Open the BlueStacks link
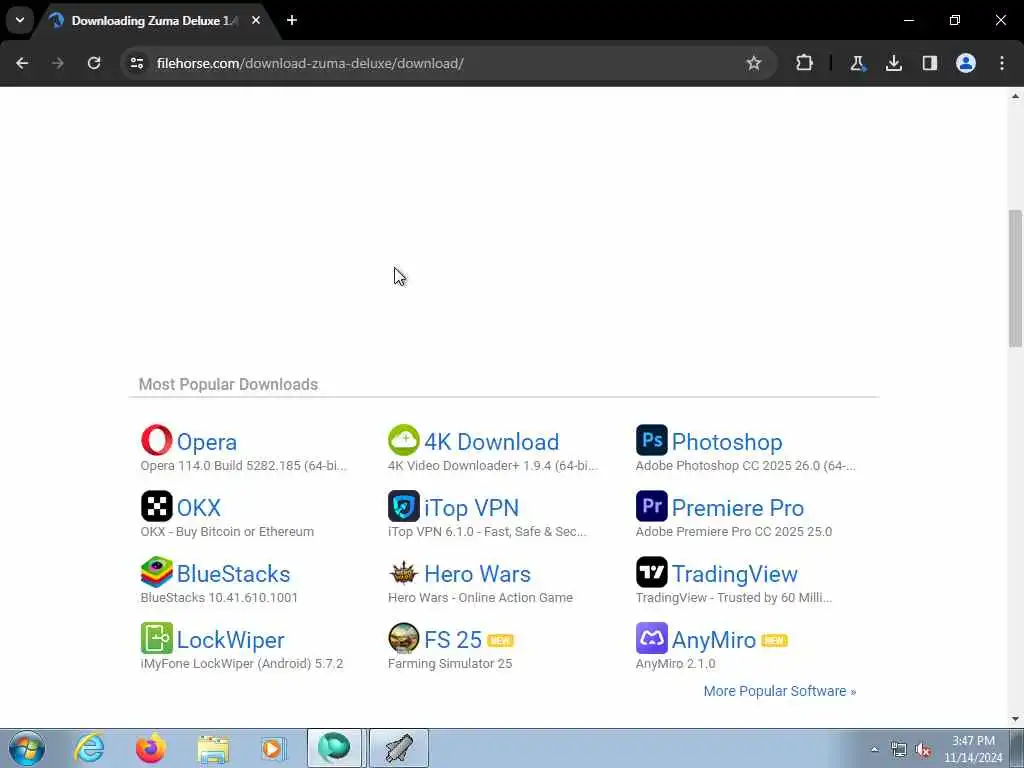 pyautogui.click(x=233, y=574)
